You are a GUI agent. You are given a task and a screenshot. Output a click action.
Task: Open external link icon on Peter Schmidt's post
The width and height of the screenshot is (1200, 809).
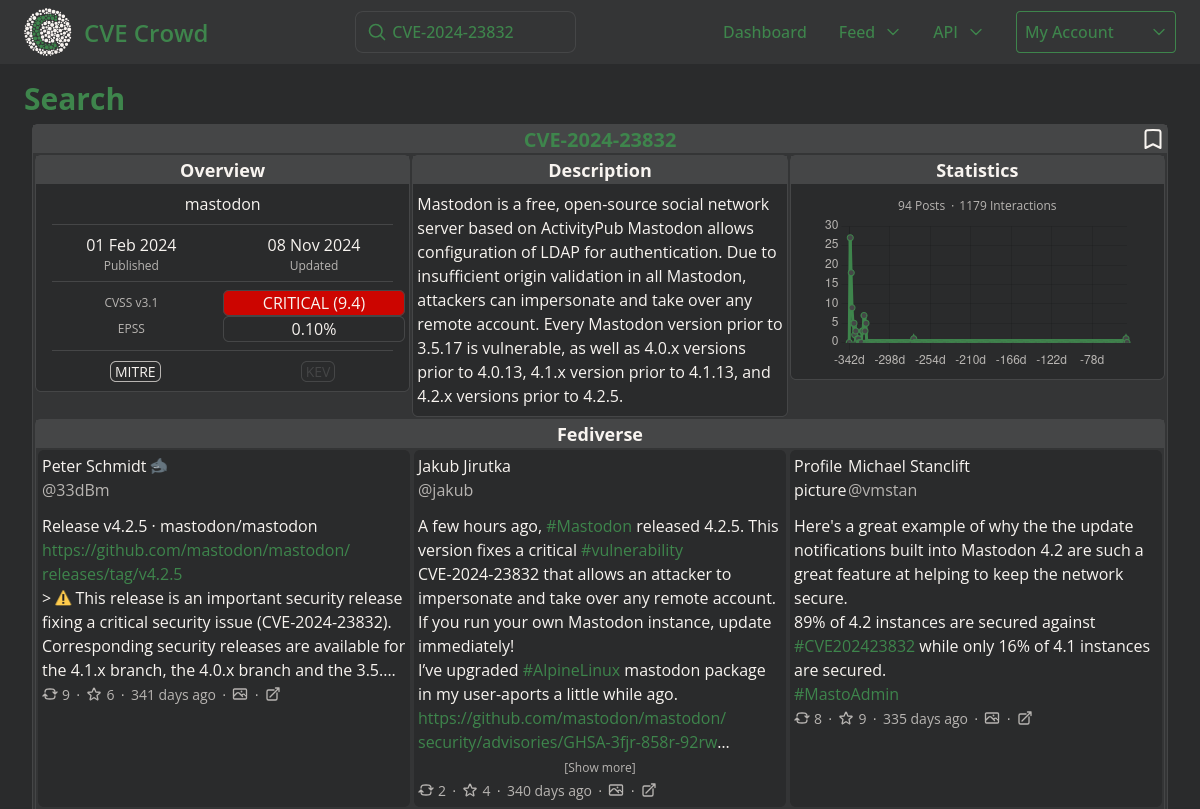[x=273, y=694]
